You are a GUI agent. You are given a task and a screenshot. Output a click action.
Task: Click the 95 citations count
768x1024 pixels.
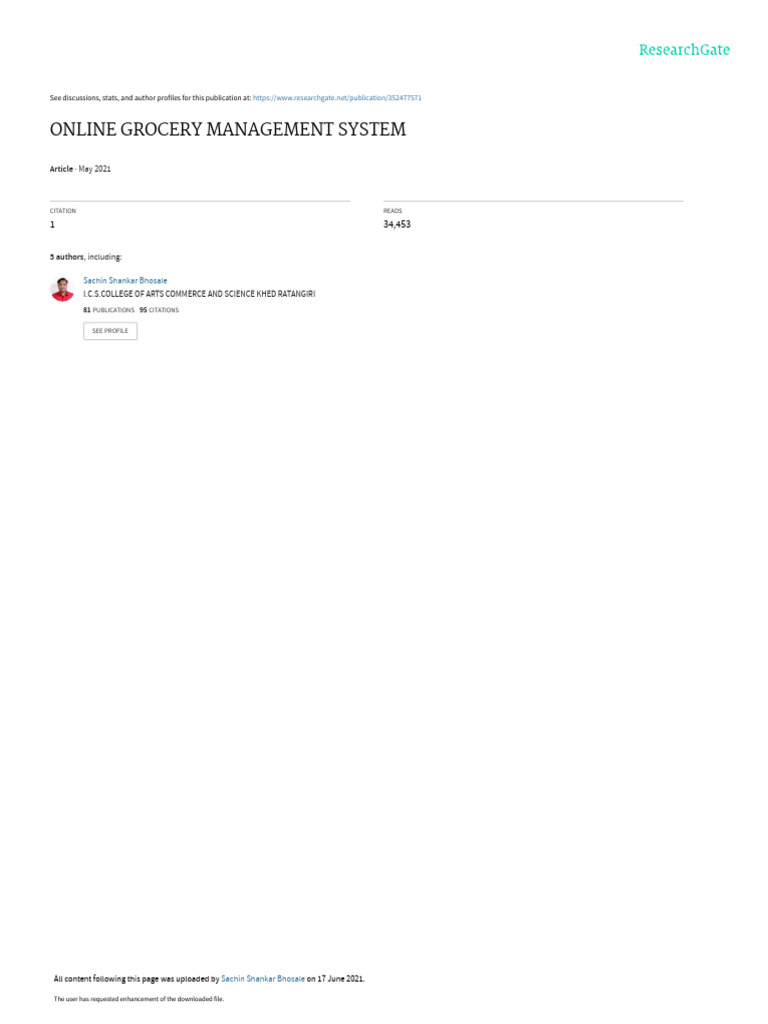pos(159,310)
